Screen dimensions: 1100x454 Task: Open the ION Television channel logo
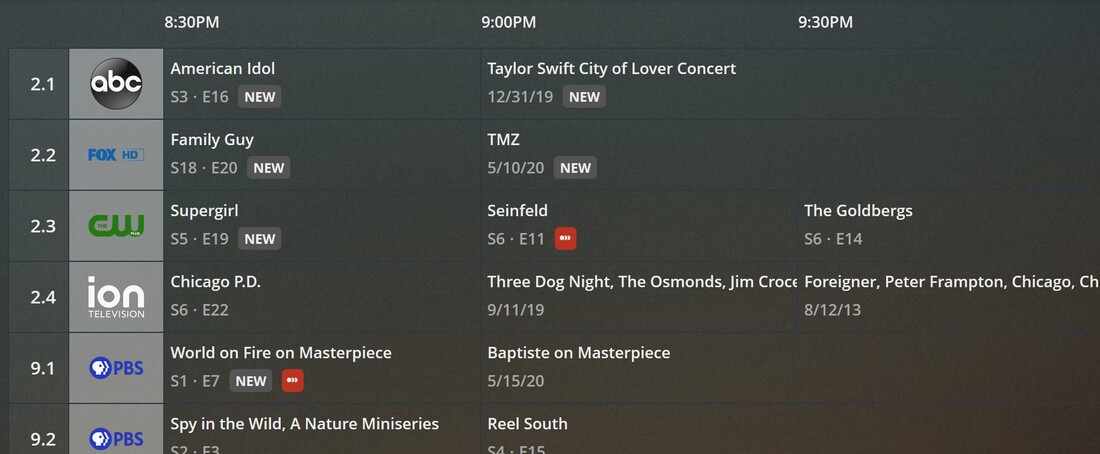[116, 297]
